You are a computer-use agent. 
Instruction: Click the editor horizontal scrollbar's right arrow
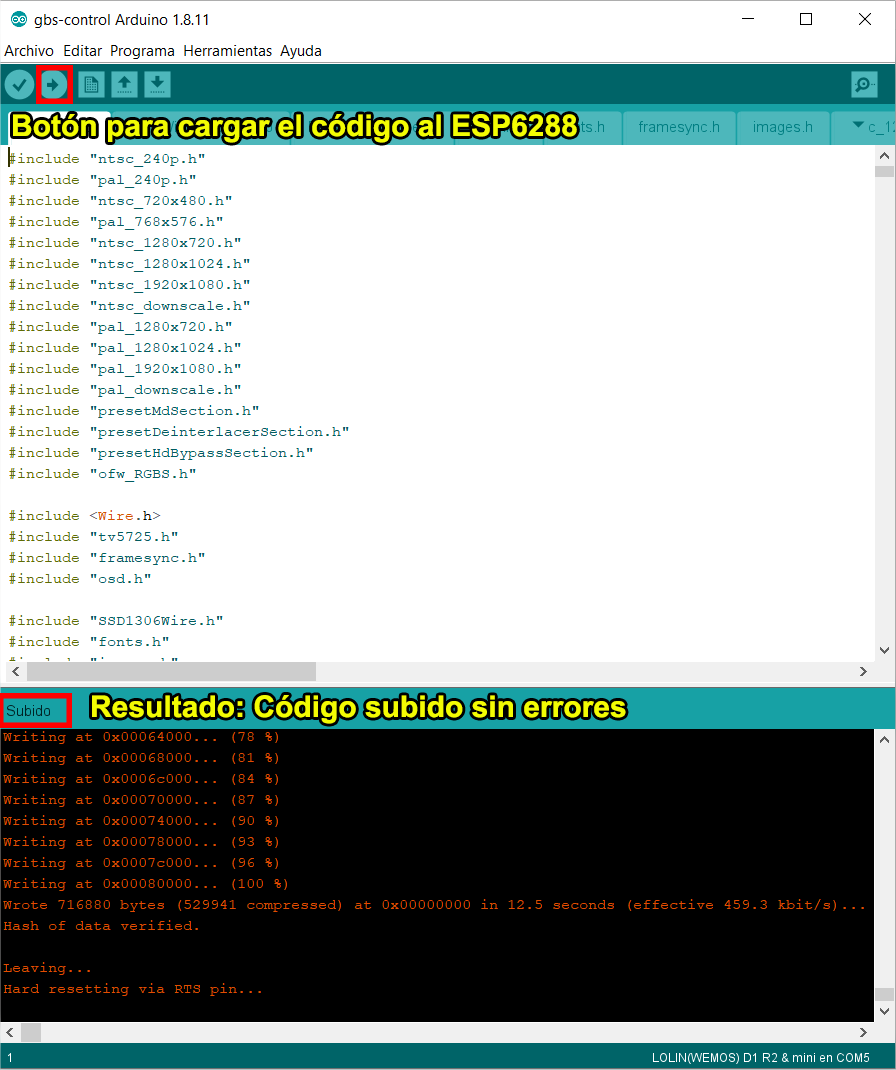click(x=863, y=671)
